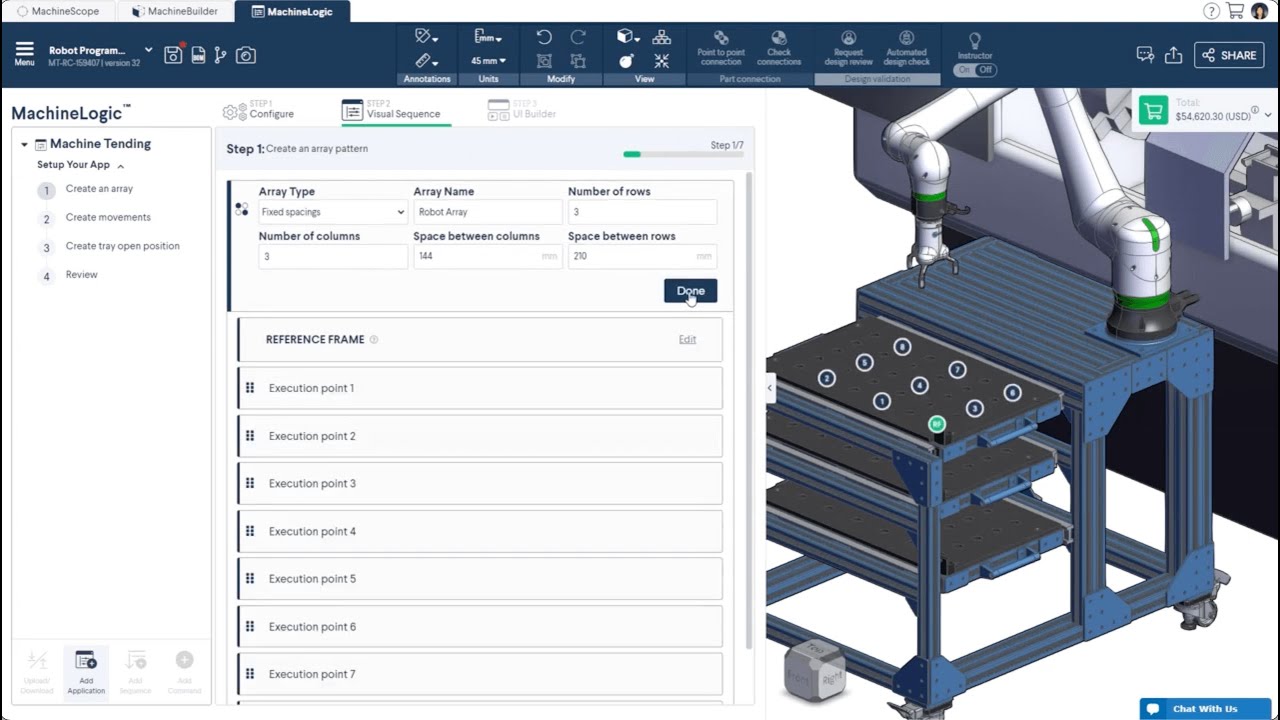This screenshot has width=1280, height=720.
Task: Open the Array Type dropdown
Action: pyautogui.click(x=332, y=212)
